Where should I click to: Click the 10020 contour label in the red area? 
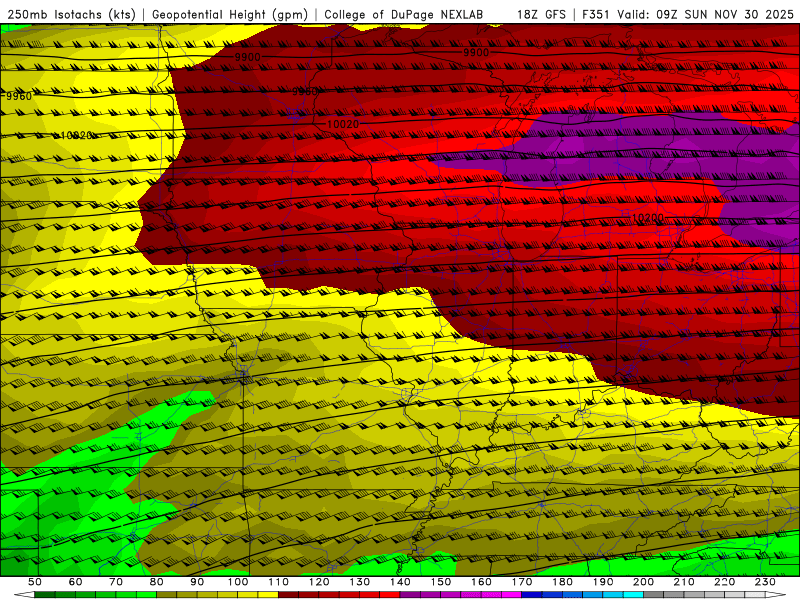click(343, 124)
